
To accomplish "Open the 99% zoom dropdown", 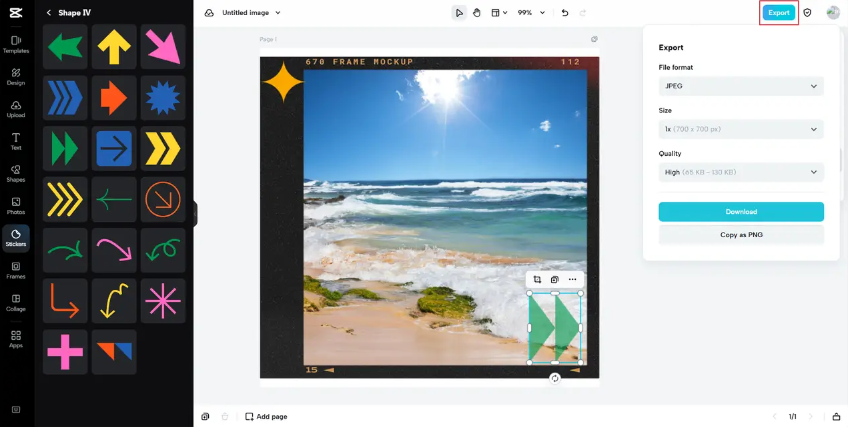I will [531, 13].
